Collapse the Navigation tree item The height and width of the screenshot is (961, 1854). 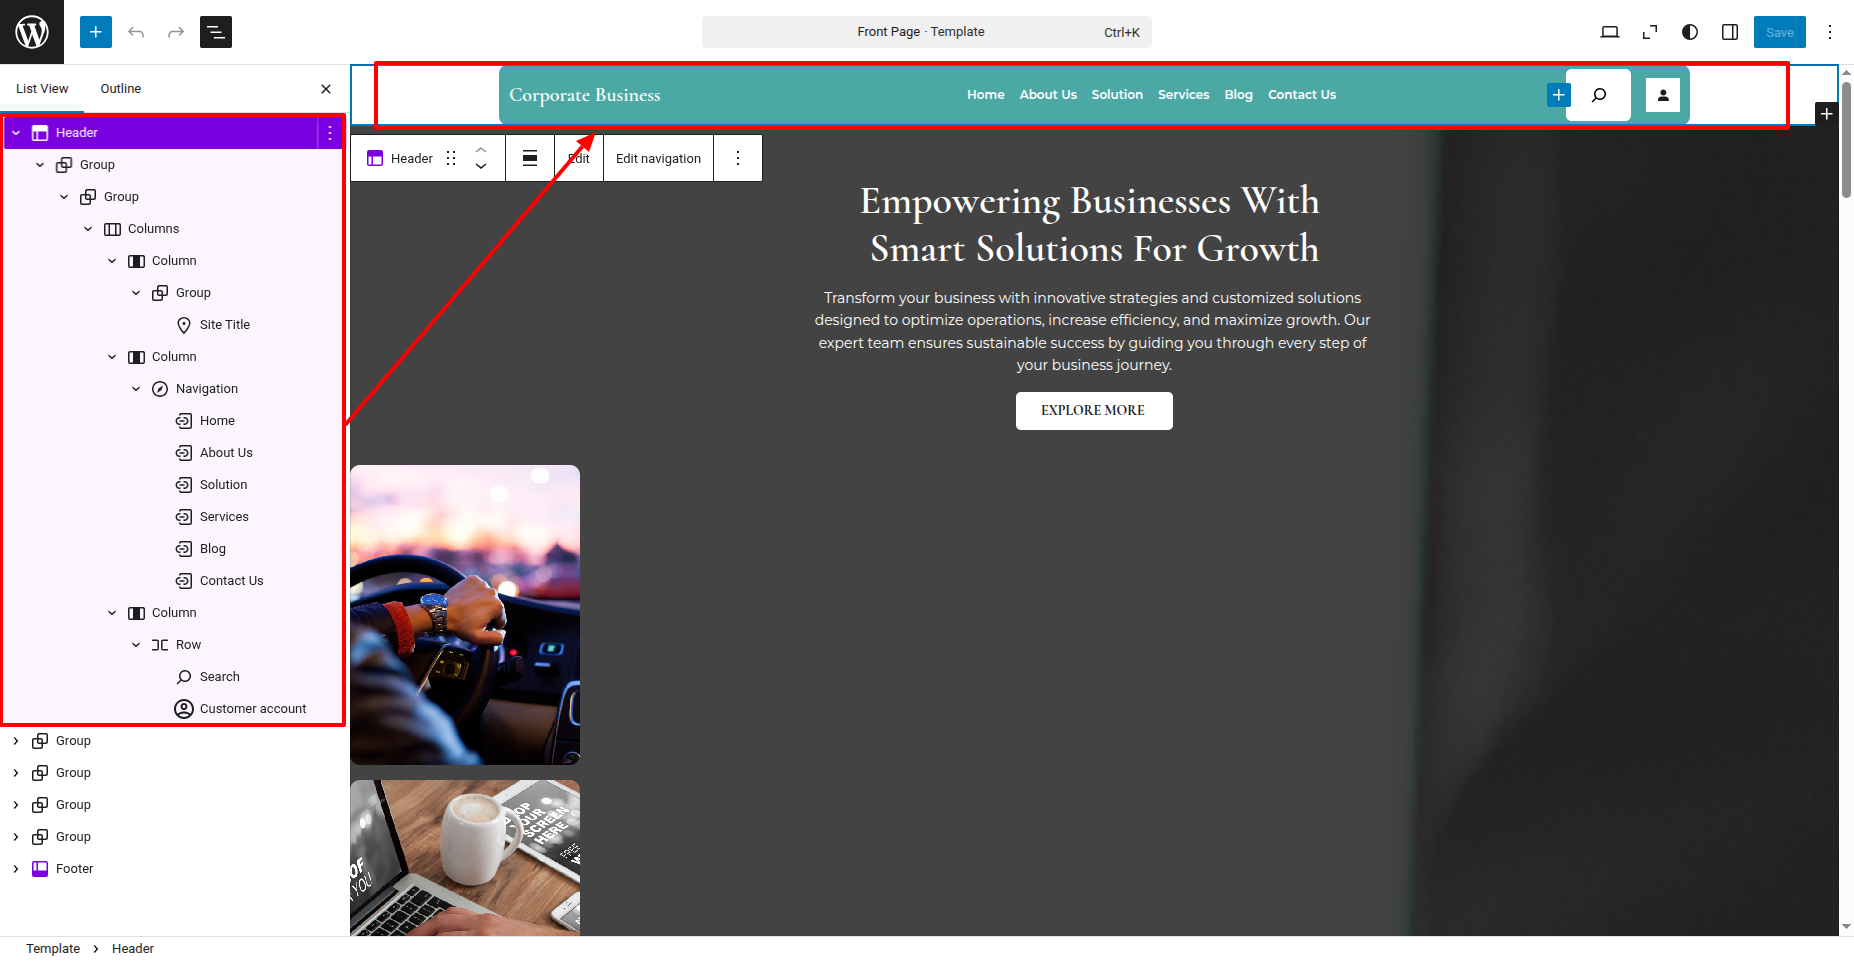tap(136, 389)
